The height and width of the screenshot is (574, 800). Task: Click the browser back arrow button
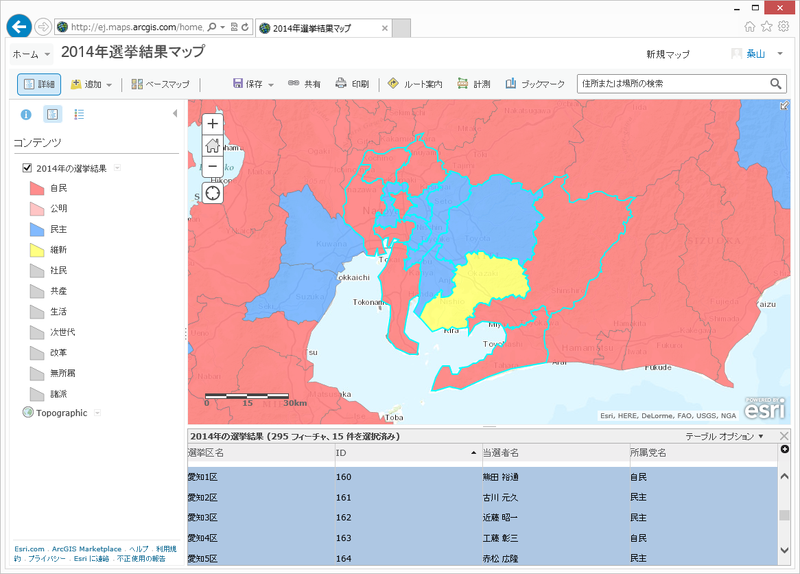click(x=19, y=27)
